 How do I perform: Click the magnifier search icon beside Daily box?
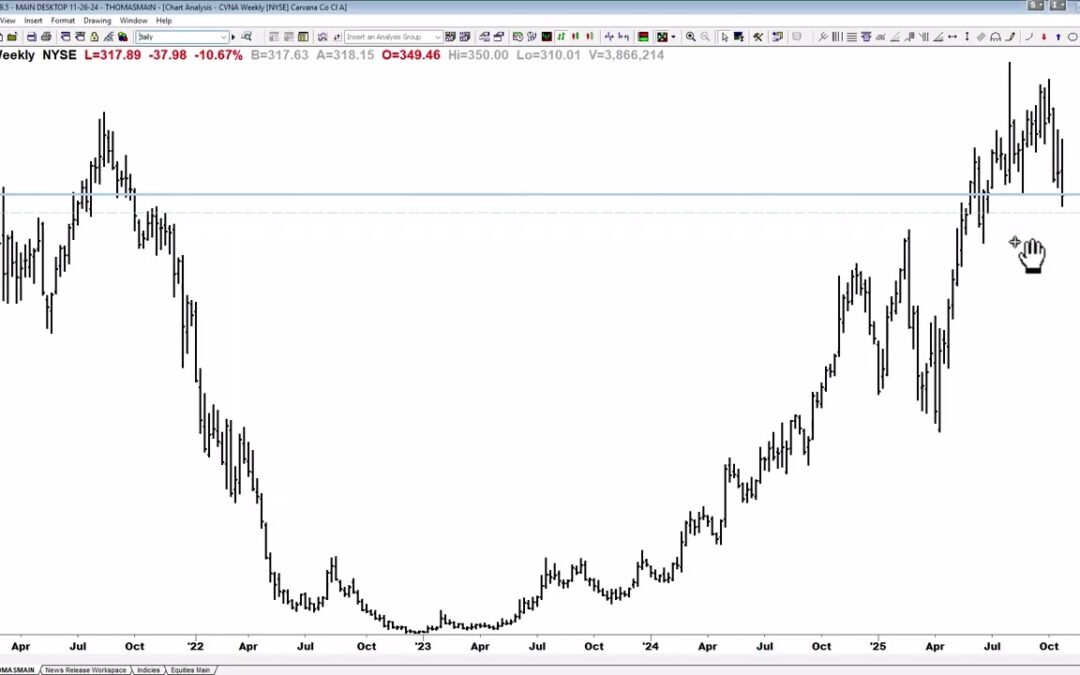pos(247,37)
